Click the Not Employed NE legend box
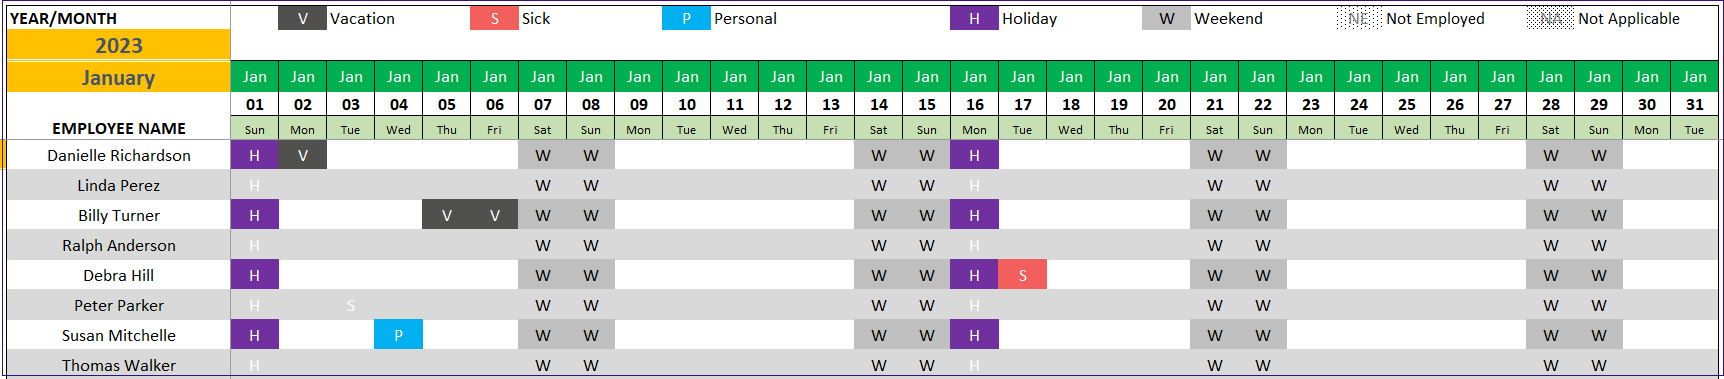Screen dimensions: 1724x379 (x=1358, y=18)
